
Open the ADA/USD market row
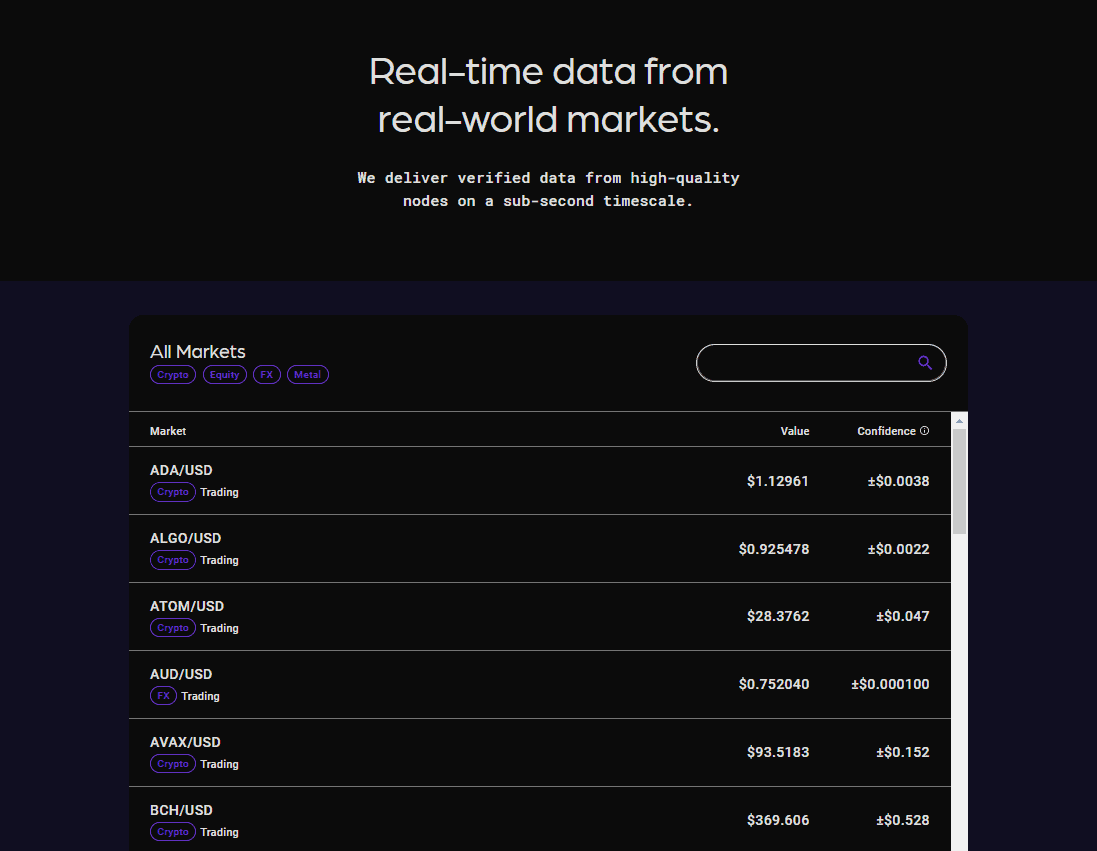[539, 481]
